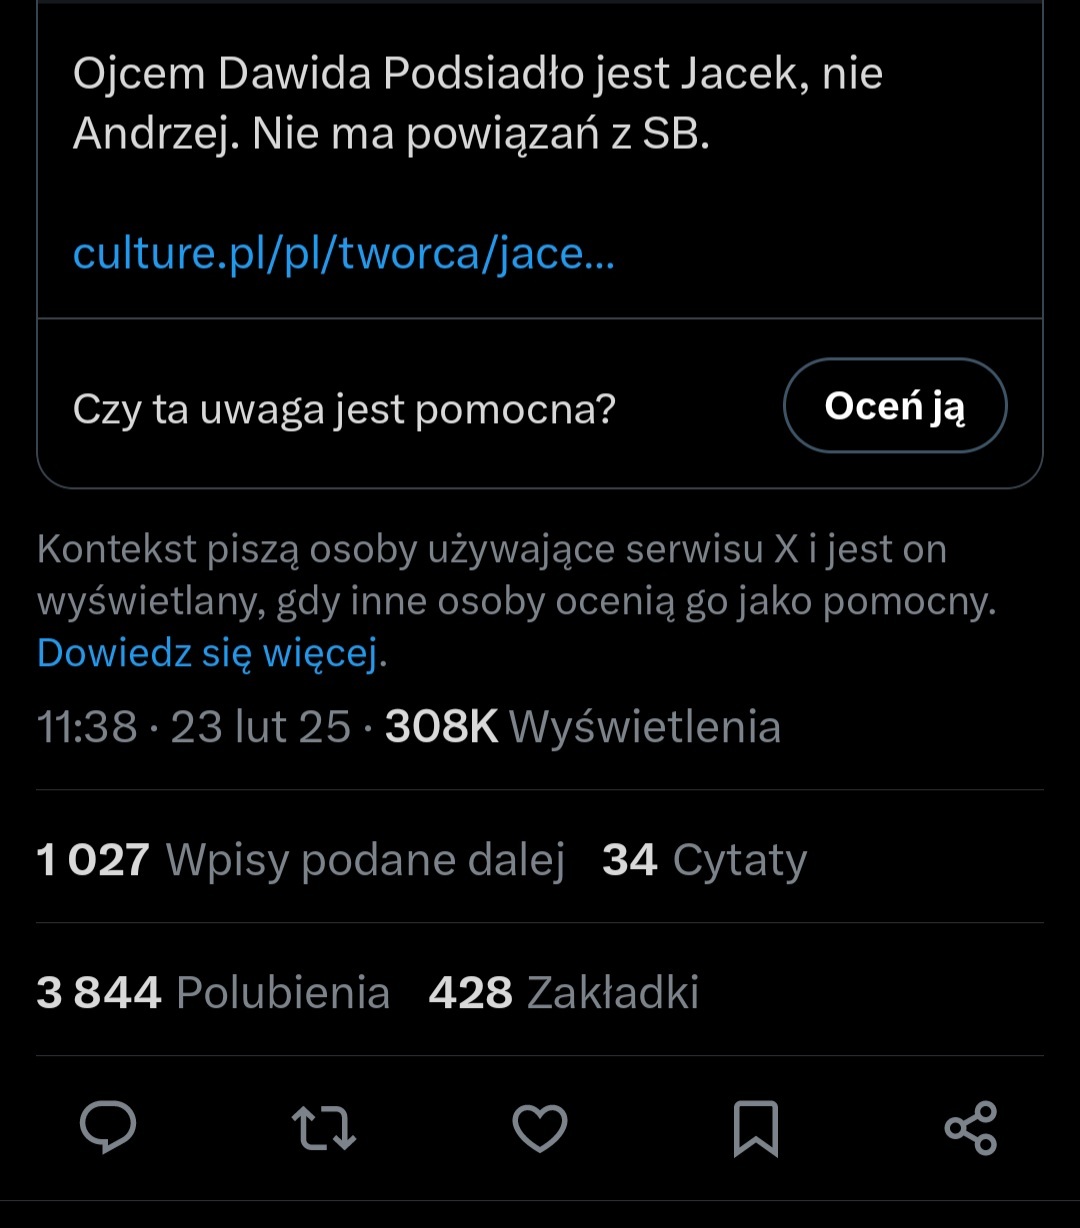
Task: Tap the 308K "Wyświetlenia" view count
Action: pyautogui.click(x=582, y=727)
